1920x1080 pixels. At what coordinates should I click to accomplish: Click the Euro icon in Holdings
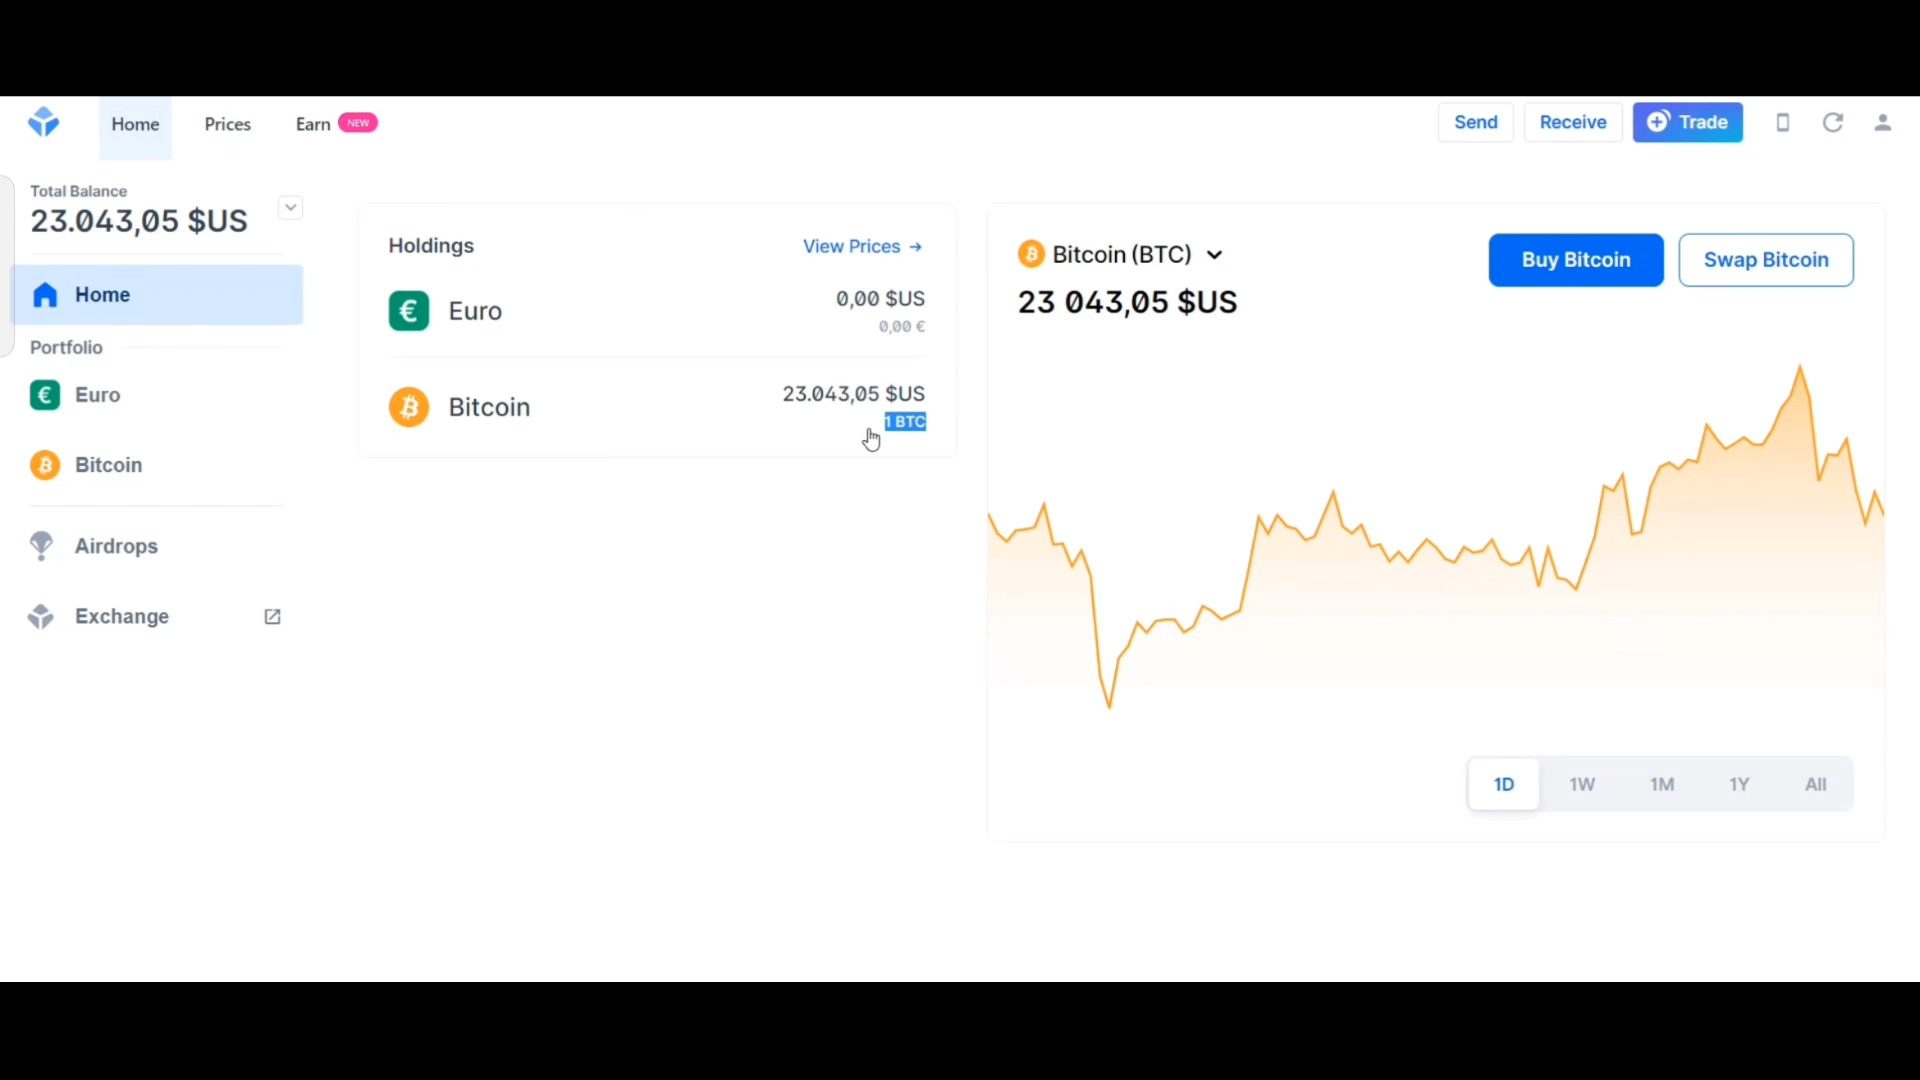(x=409, y=311)
